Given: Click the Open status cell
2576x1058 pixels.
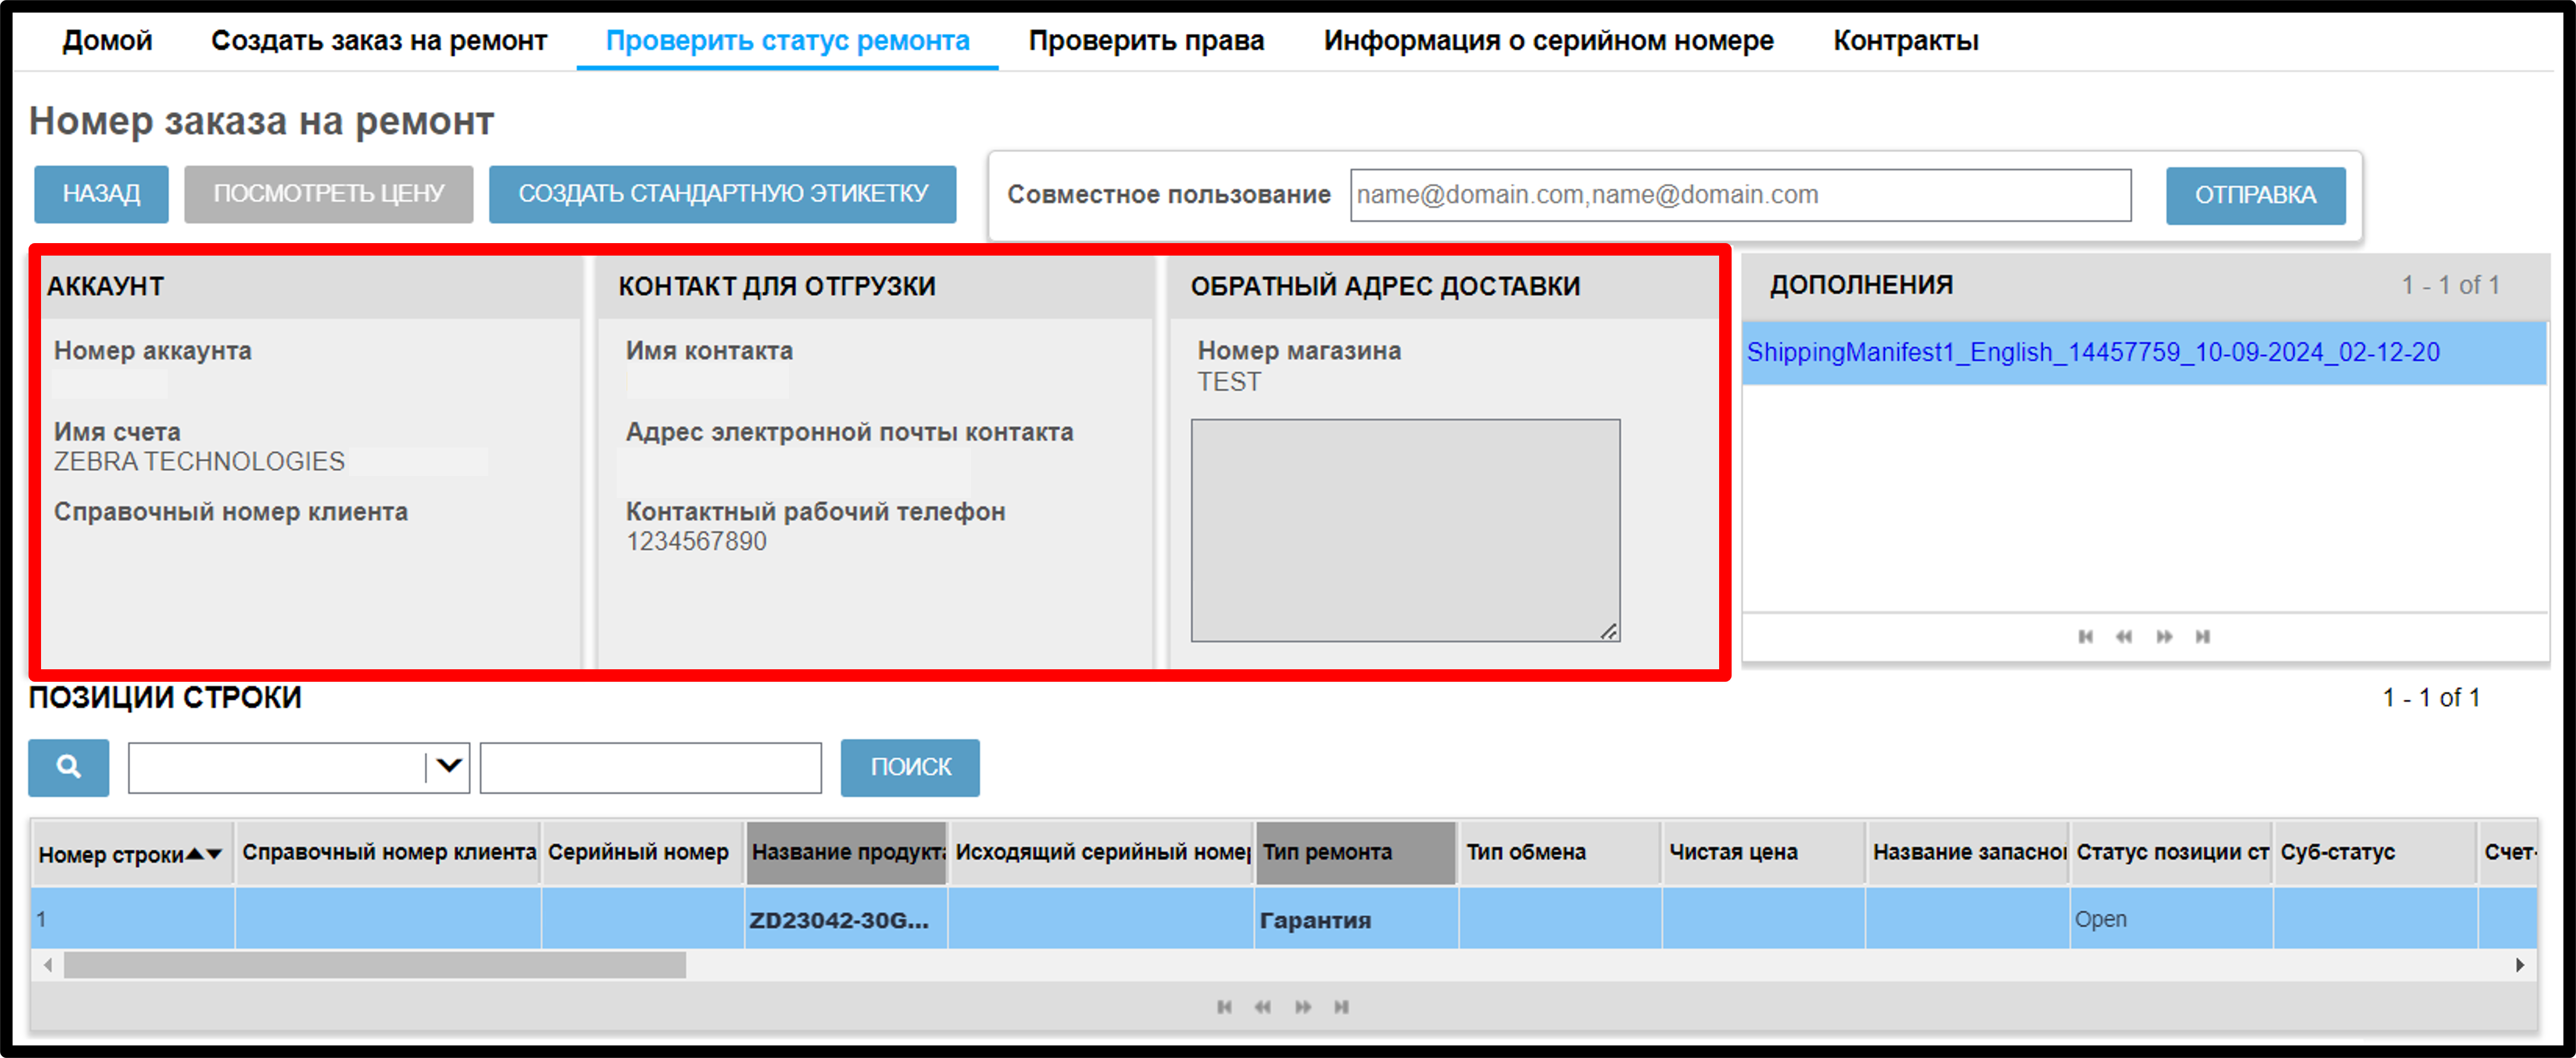Looking at the screenshot, I should tap(2171, 919).
